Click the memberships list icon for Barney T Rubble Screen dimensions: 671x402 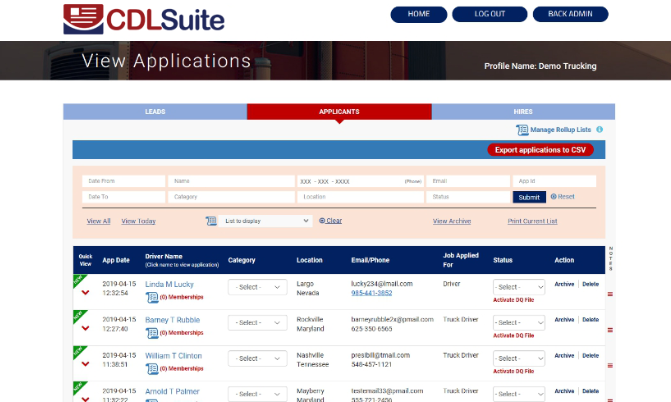pos(152,333)
